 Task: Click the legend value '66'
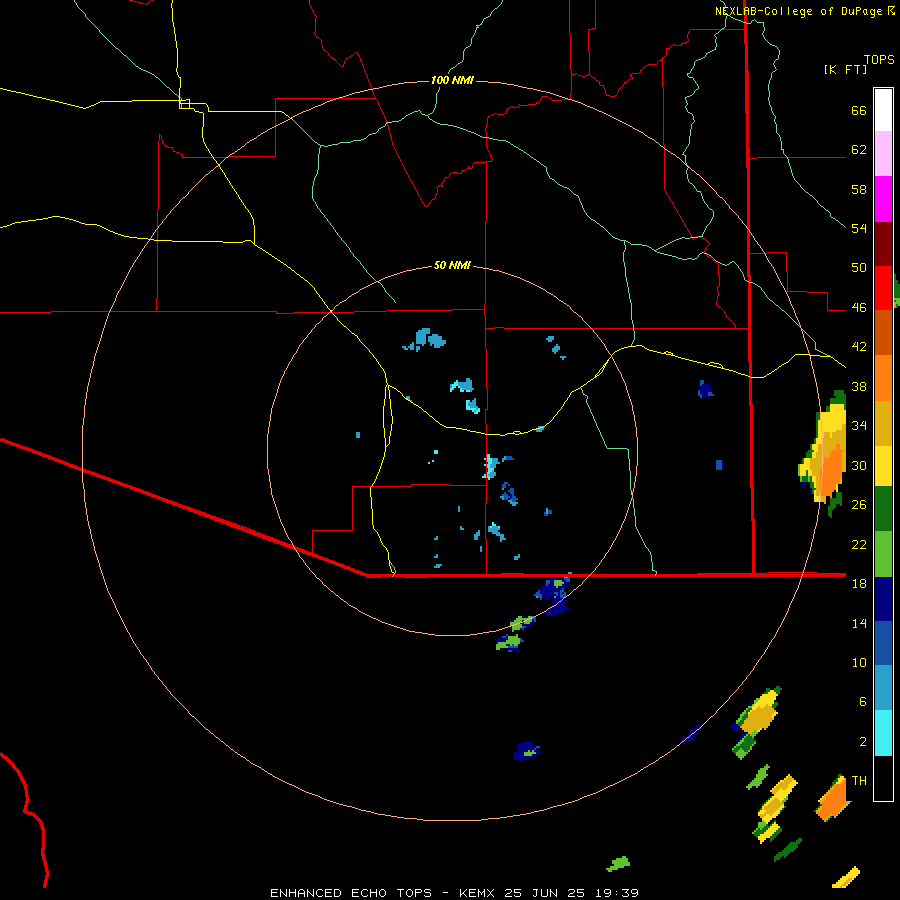(859, 110)
